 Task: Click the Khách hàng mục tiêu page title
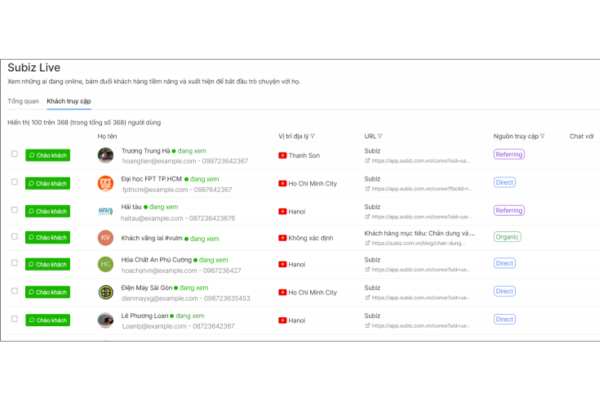pos(419,233)
